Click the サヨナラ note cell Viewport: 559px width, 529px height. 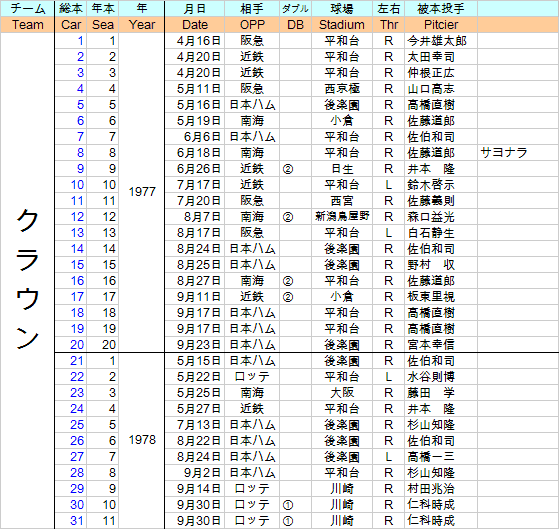point(518,153)
